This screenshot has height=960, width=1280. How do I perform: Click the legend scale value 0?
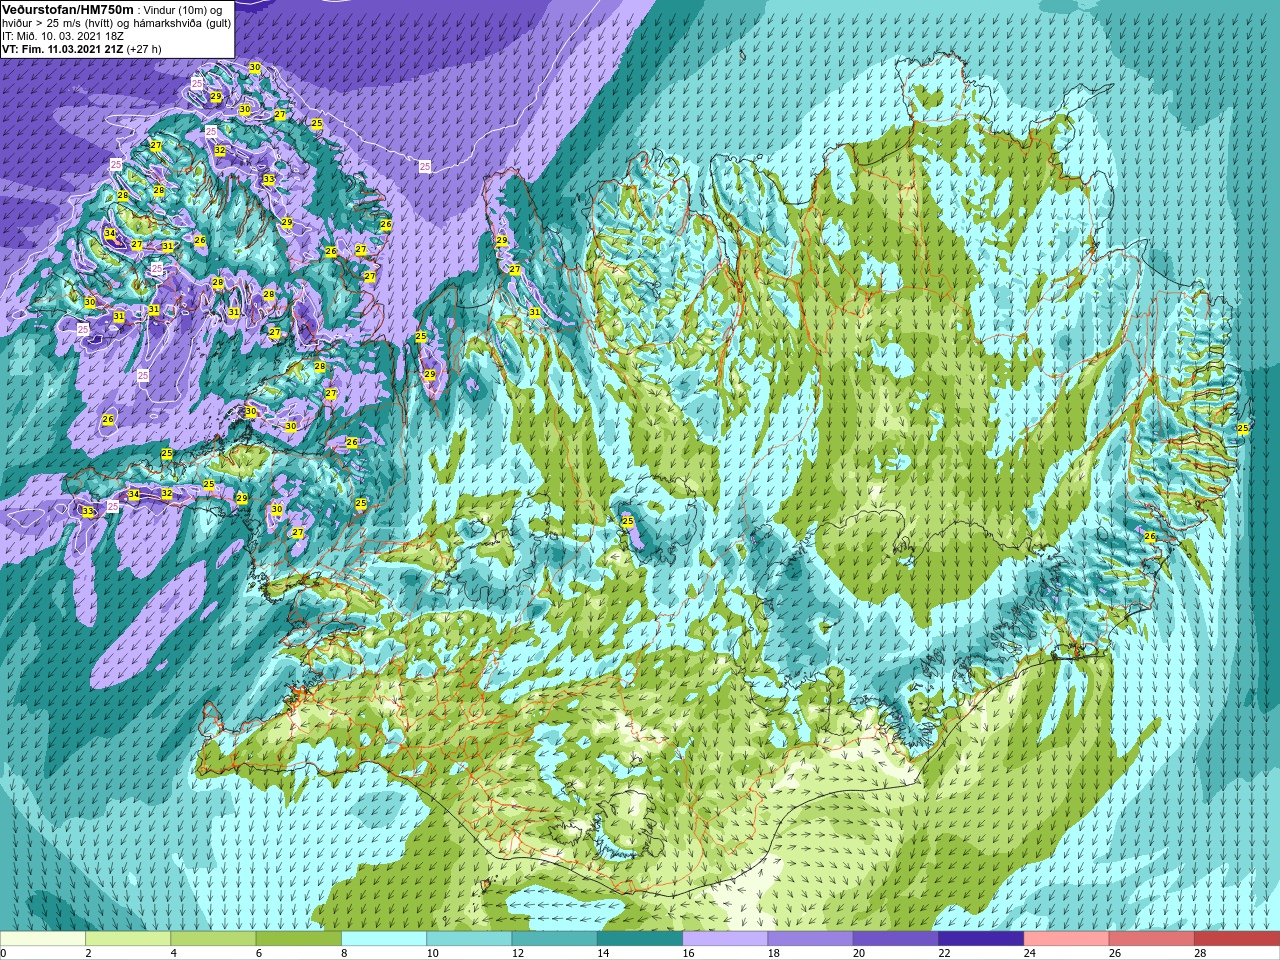pyautogui.click(x=4, y=953)
